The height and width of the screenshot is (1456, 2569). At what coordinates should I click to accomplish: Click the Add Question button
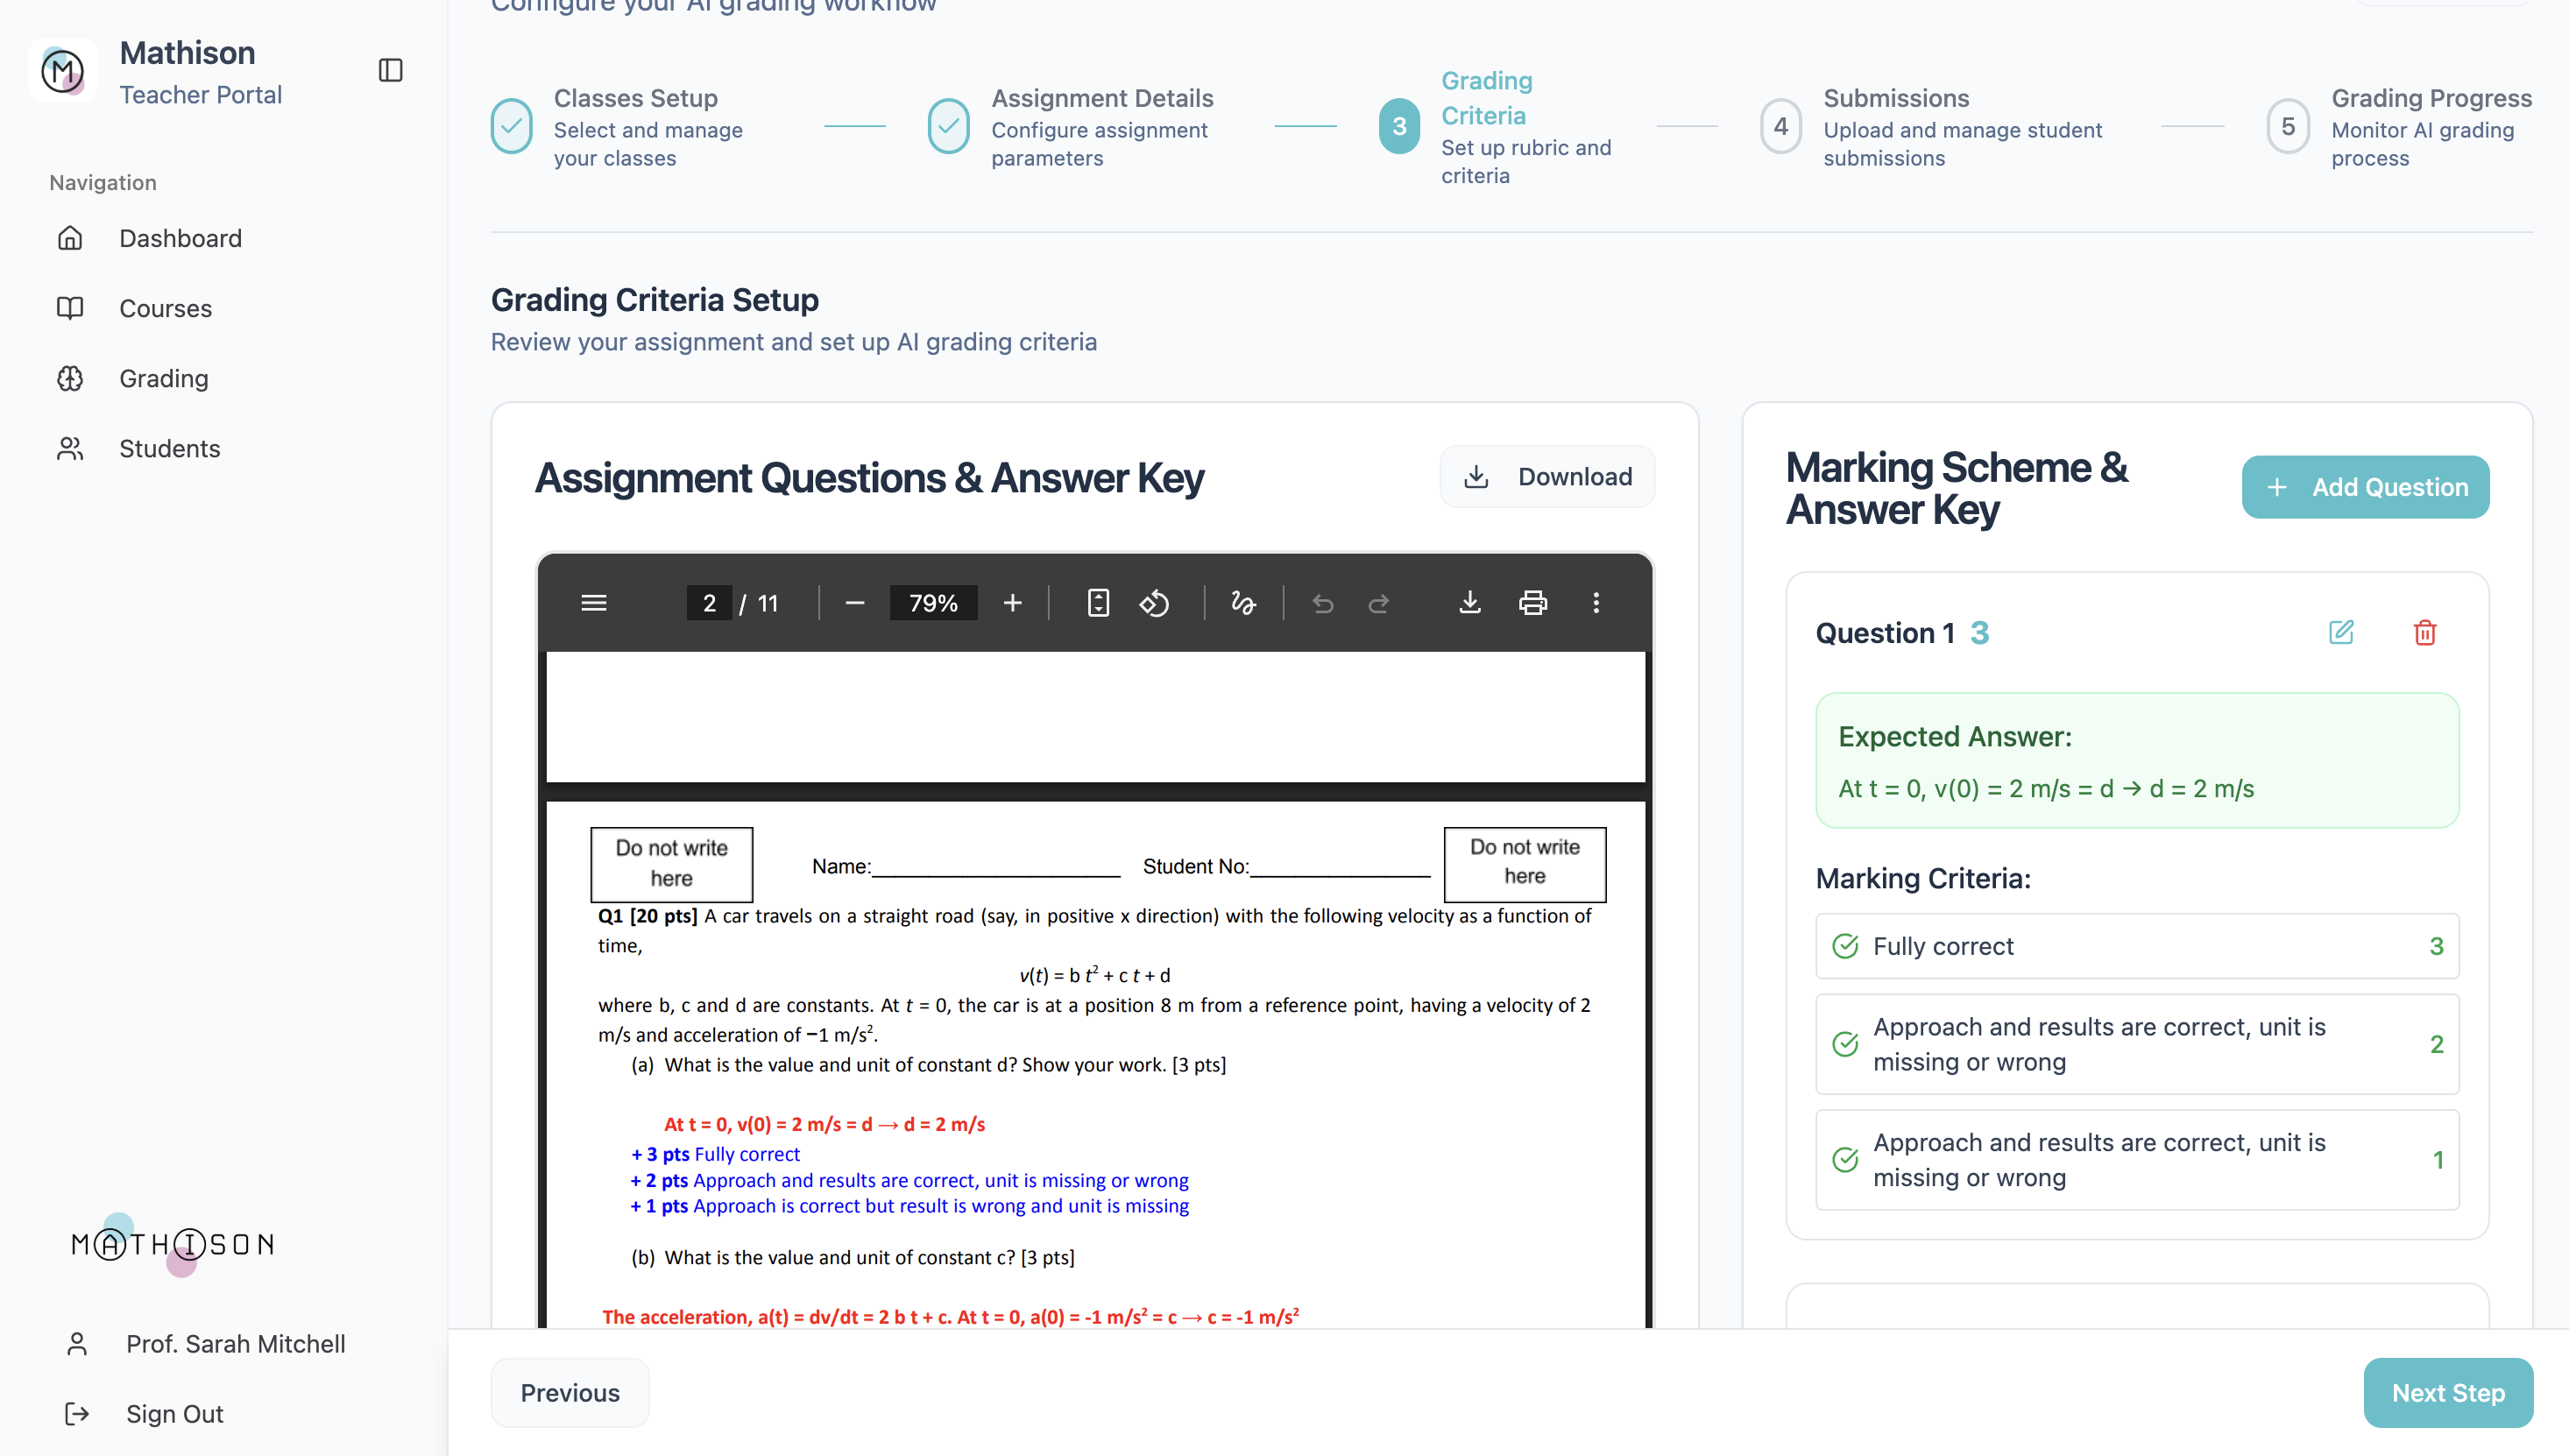[x=2365, y=487]
